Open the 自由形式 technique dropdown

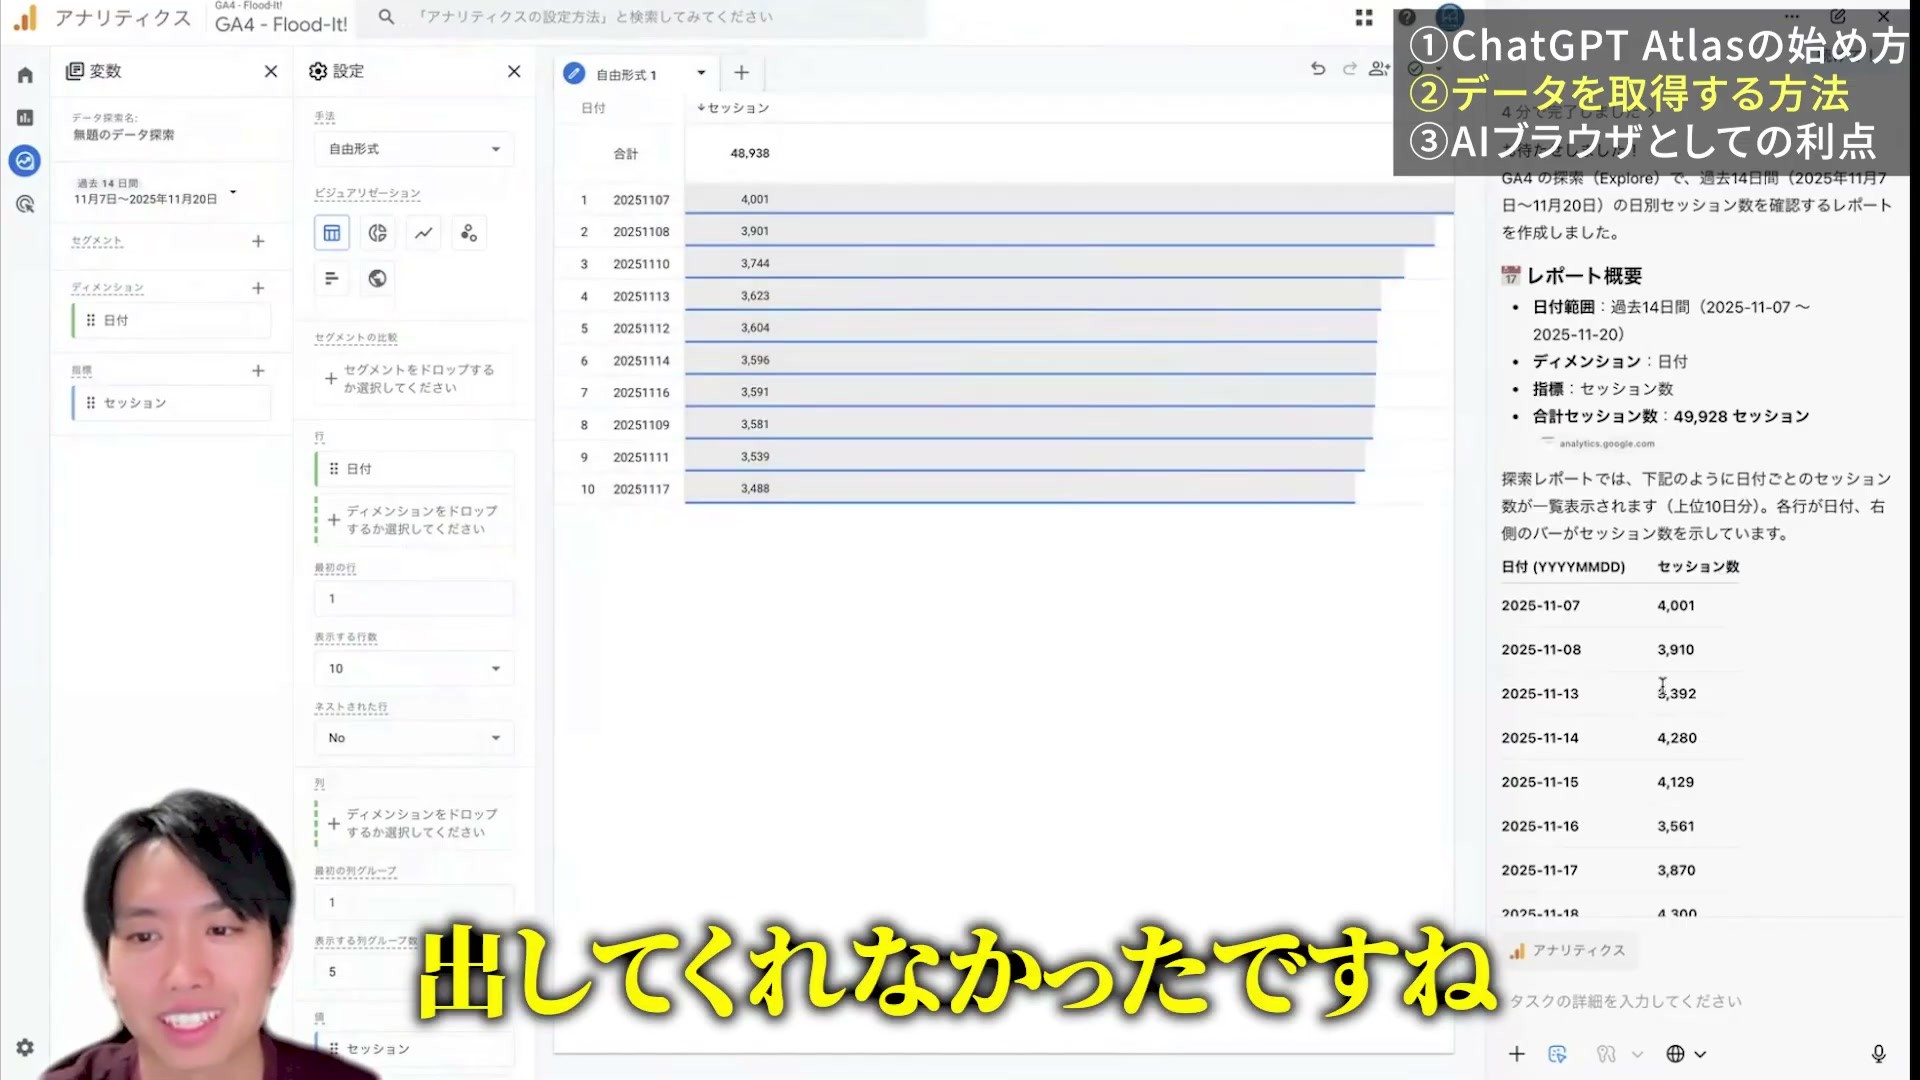(x=414, y=149)
